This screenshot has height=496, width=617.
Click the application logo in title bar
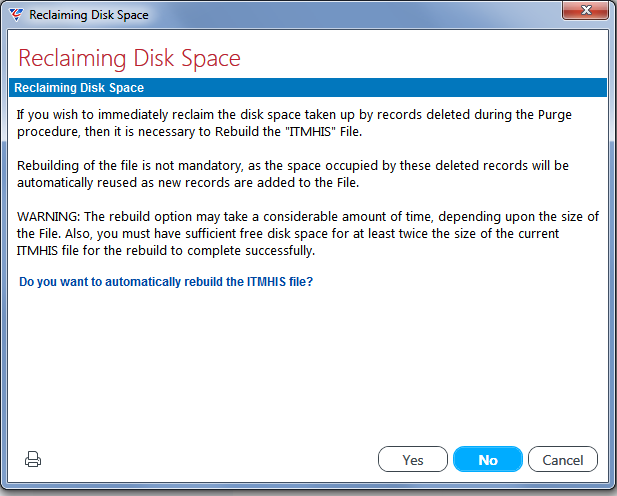click(16, 15)
